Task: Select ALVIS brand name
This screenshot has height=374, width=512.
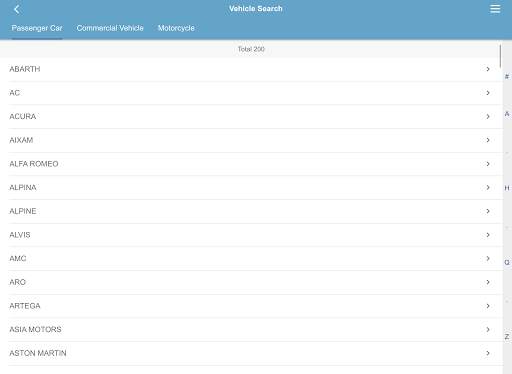Action: [x=20, y=235]
